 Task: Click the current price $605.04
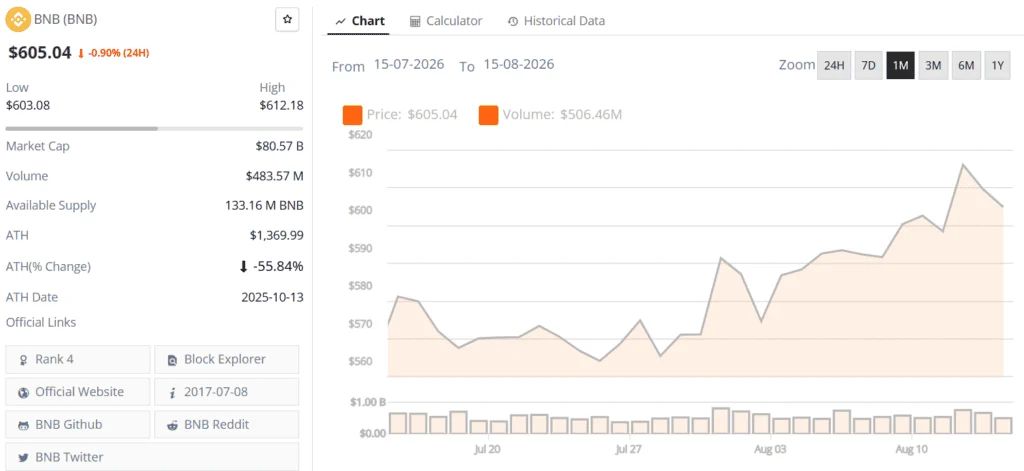(x=40, y=52)
